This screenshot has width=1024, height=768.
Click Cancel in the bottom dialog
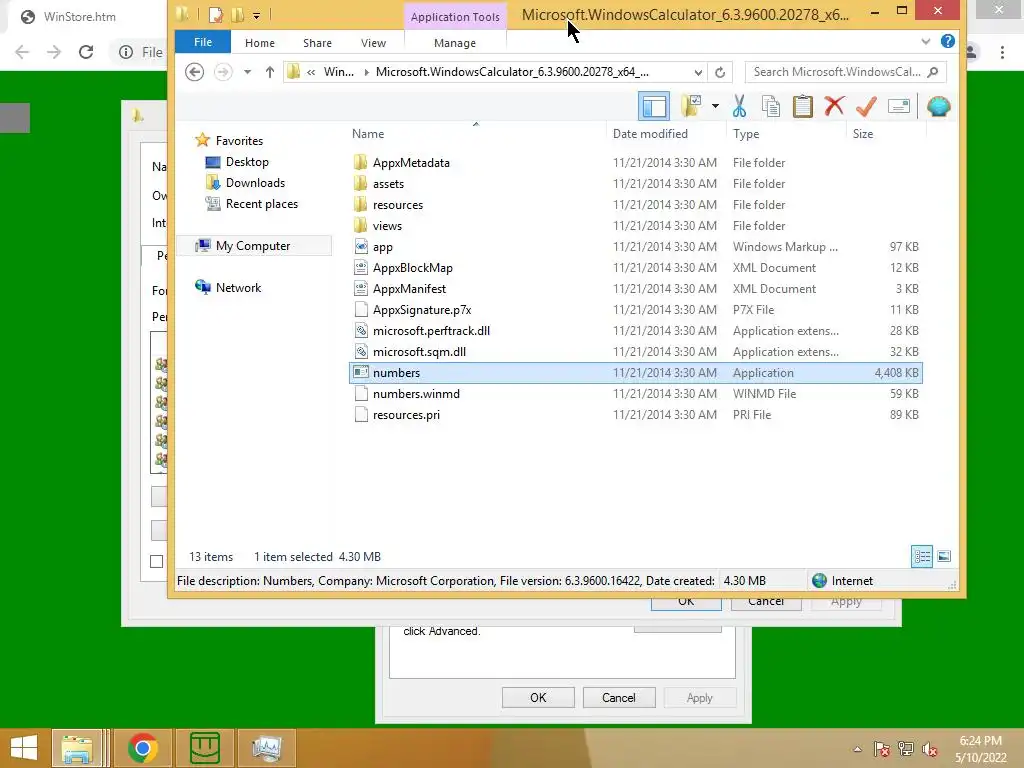tap(618, 697)
